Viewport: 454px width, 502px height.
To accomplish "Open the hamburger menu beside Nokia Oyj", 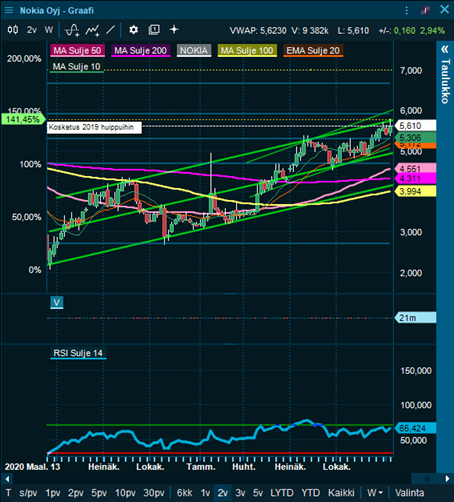I will [x=9, y=10].
